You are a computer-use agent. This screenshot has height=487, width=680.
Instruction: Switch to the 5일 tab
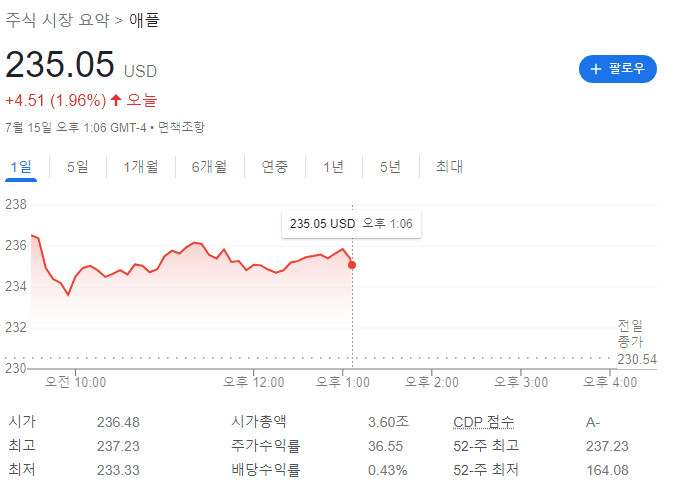[77, 167]
